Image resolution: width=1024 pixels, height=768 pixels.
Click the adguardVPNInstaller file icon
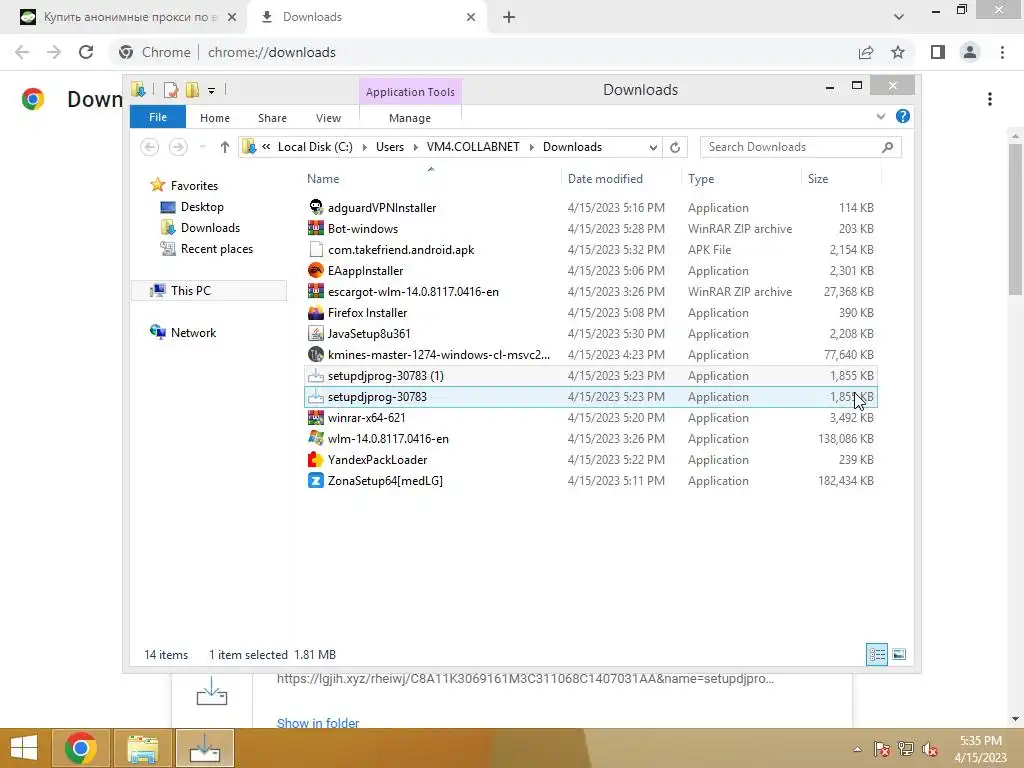(x=316, y=208)
